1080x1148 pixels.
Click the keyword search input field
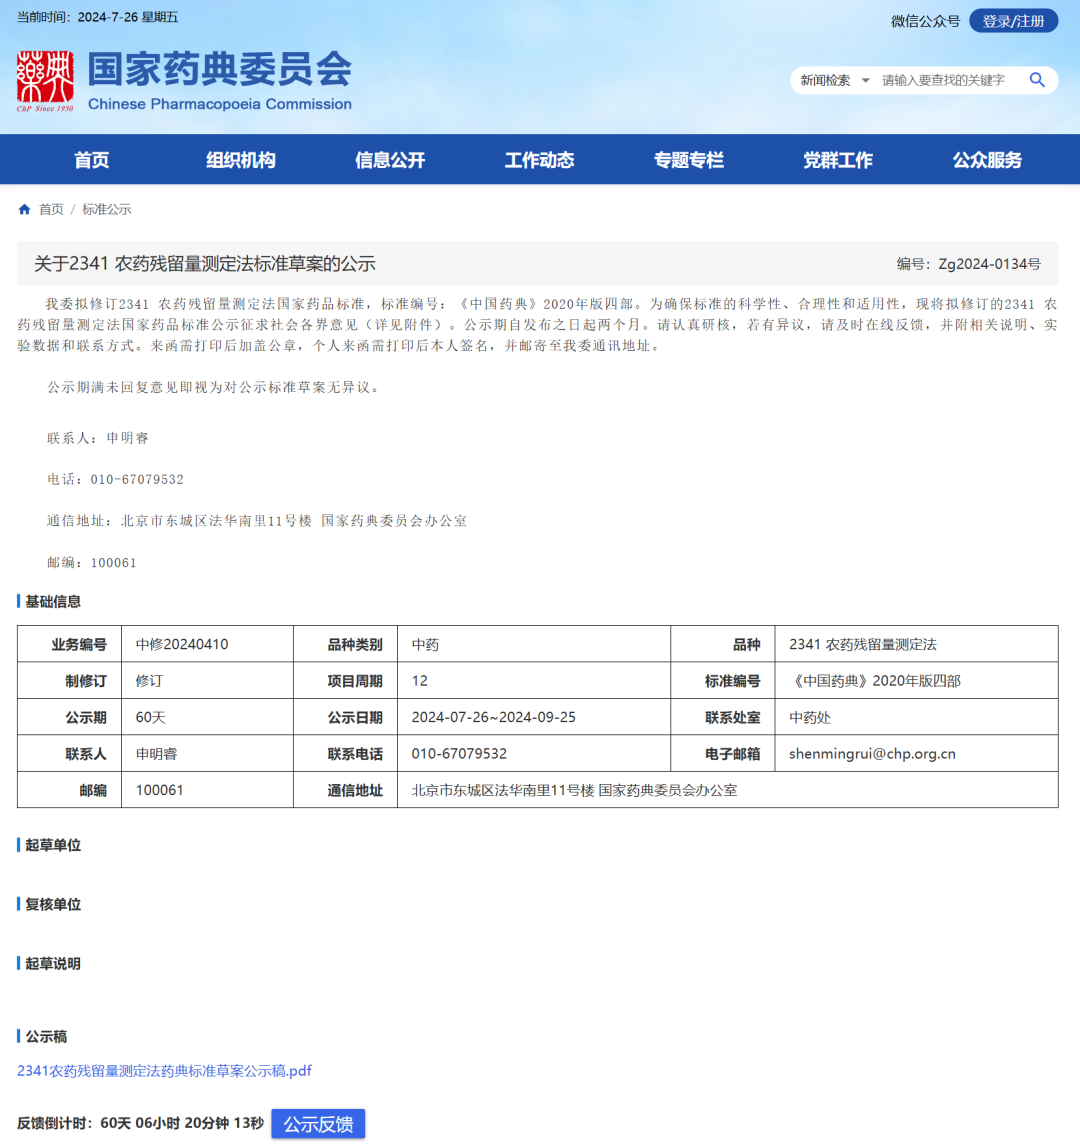pos(940,80)
